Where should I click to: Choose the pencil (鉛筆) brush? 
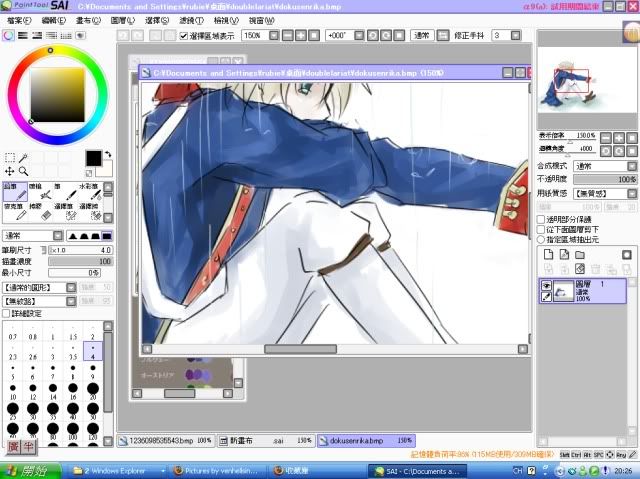pos(16,192)
